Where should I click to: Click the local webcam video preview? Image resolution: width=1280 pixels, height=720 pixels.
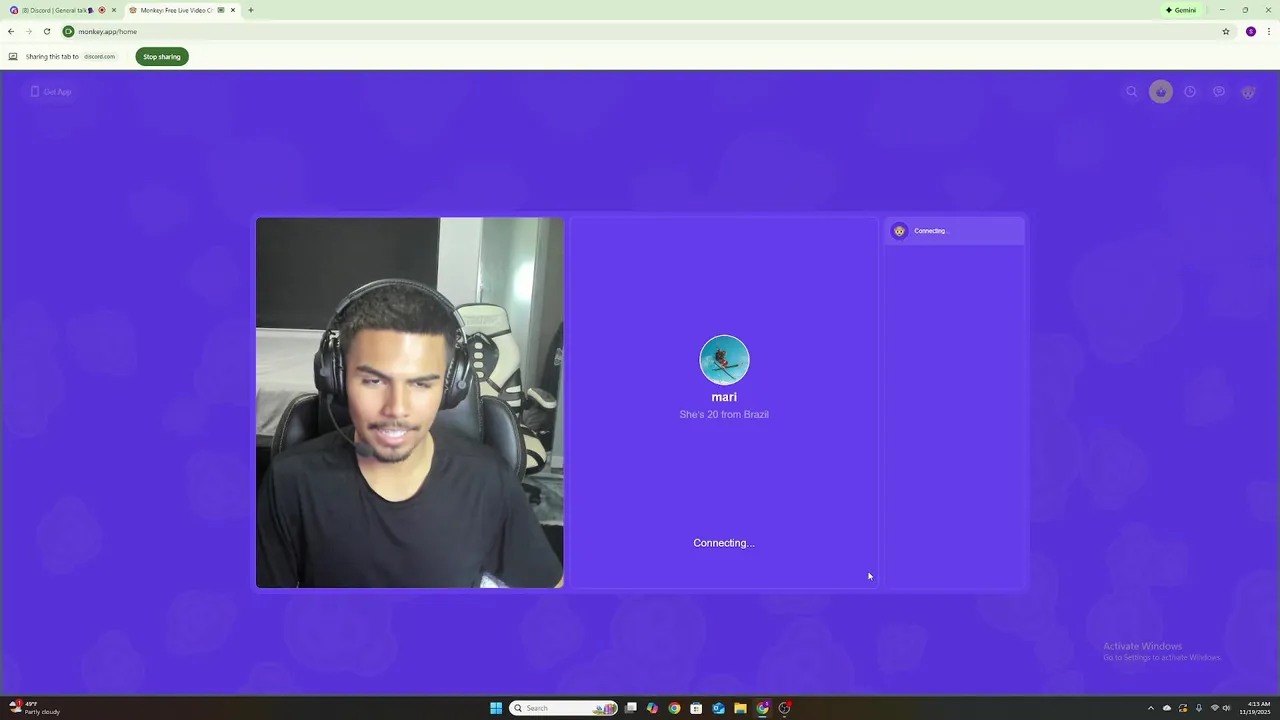coord(410,403)
